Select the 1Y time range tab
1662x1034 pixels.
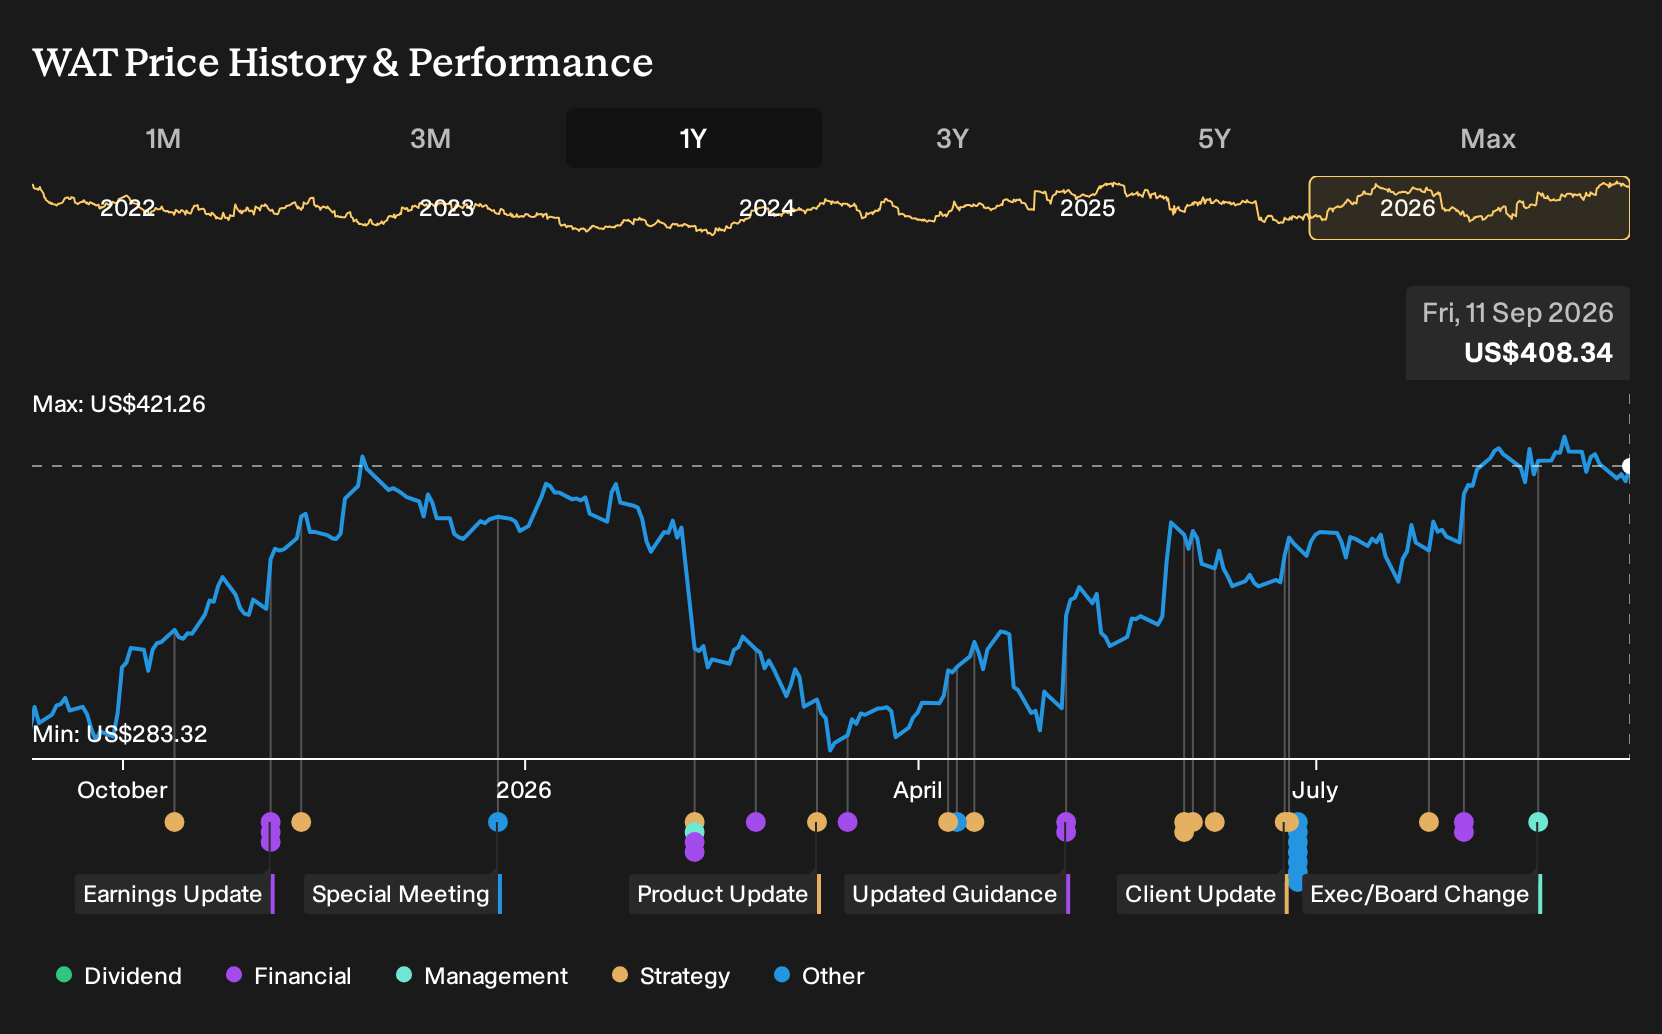pyautogui.click(x=693, y=138)
